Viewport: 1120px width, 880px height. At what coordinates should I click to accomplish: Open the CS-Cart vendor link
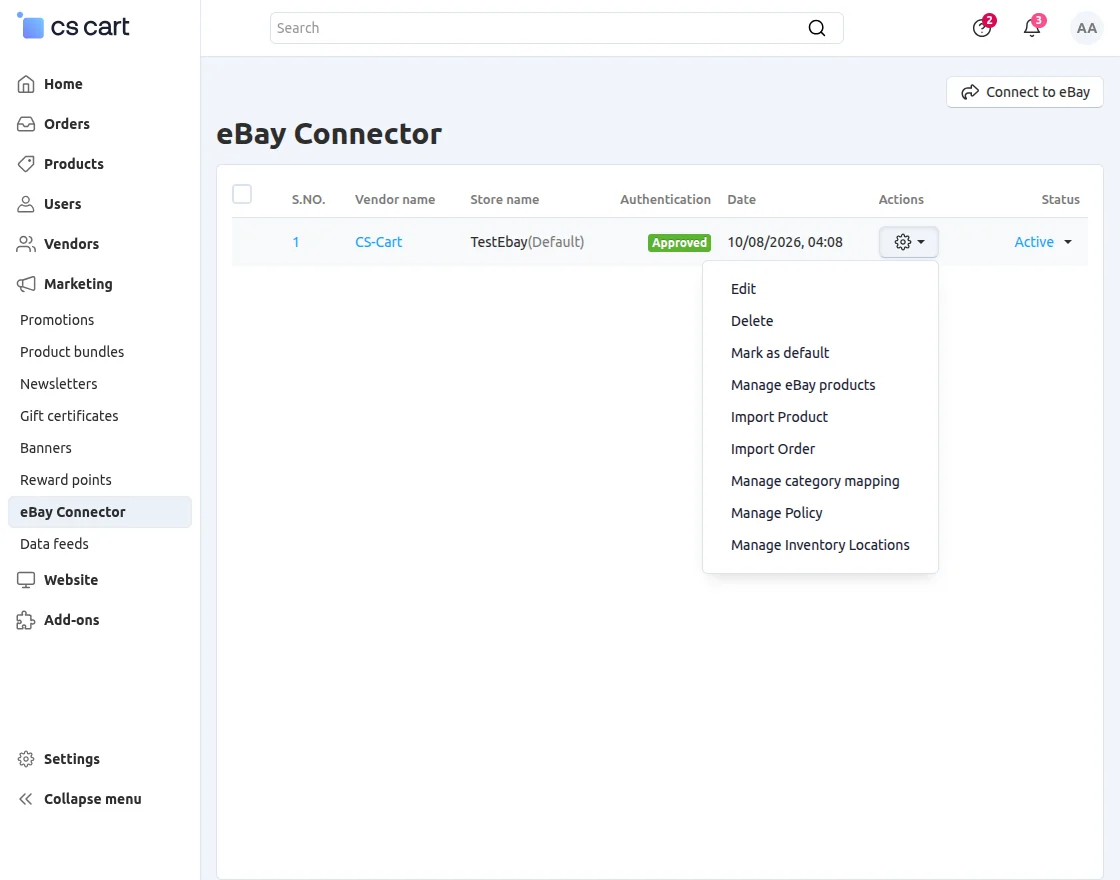coord(379,242)
